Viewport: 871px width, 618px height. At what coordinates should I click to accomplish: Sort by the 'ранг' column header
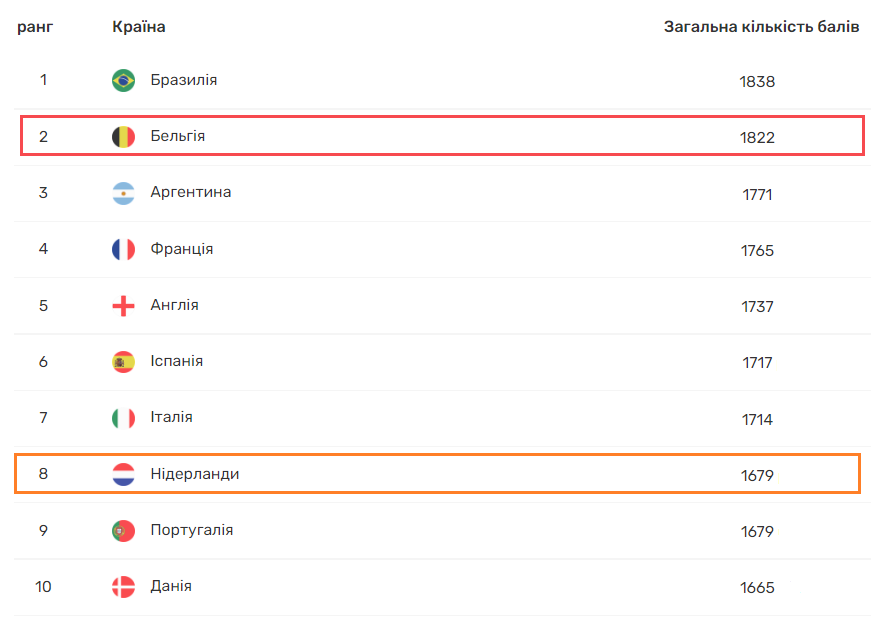click(x=35, y=27)
